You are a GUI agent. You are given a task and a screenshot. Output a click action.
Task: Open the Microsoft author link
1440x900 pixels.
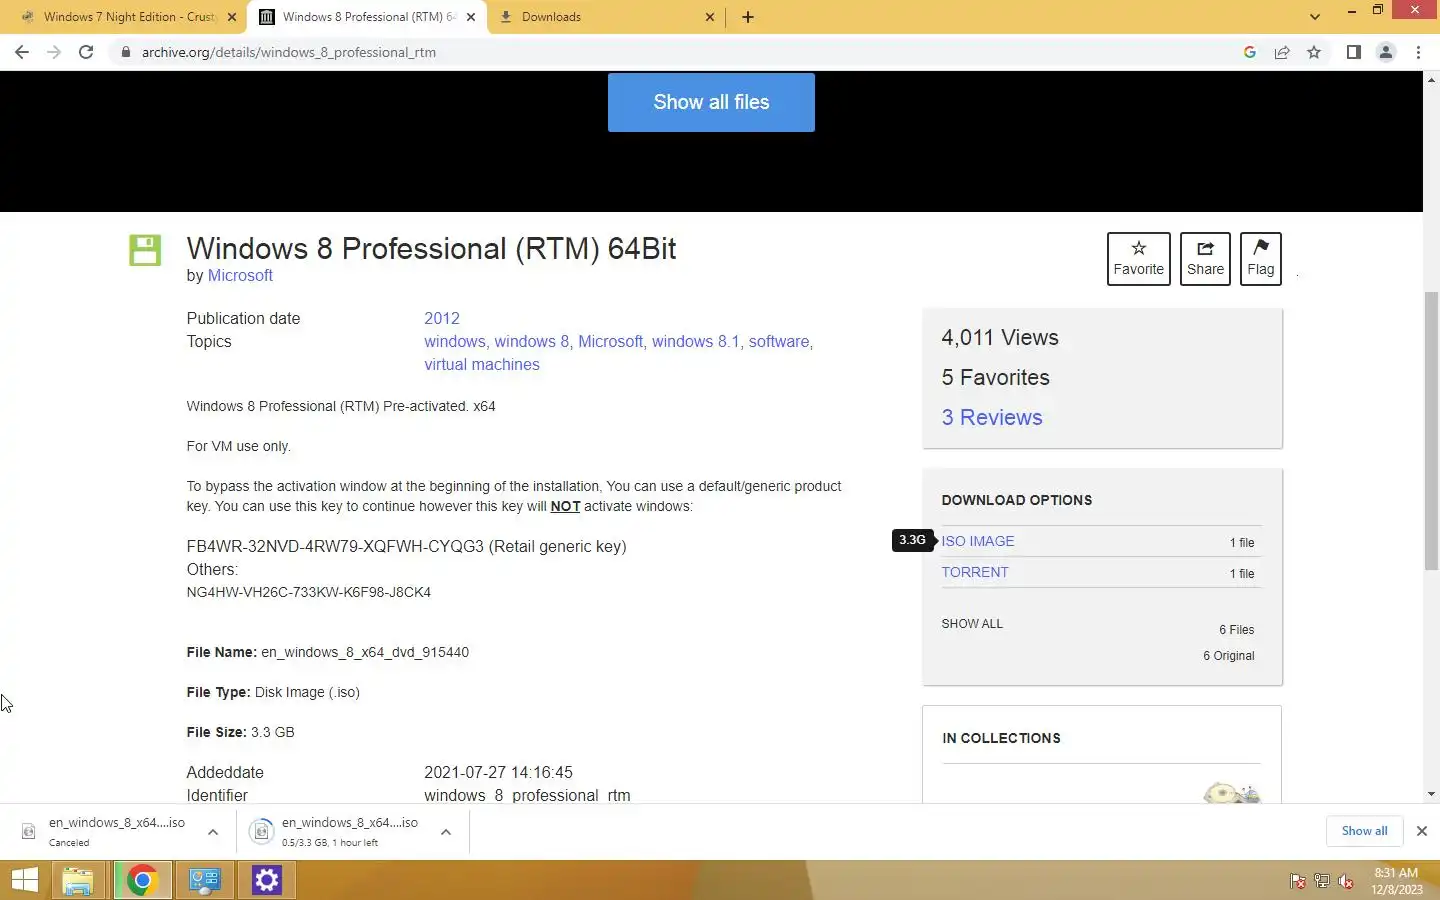(240, 276)
